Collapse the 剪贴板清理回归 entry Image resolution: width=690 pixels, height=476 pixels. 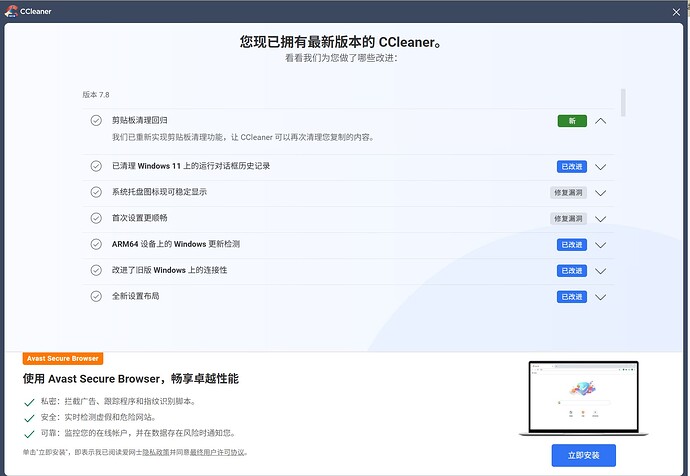(x=600, y=121)
